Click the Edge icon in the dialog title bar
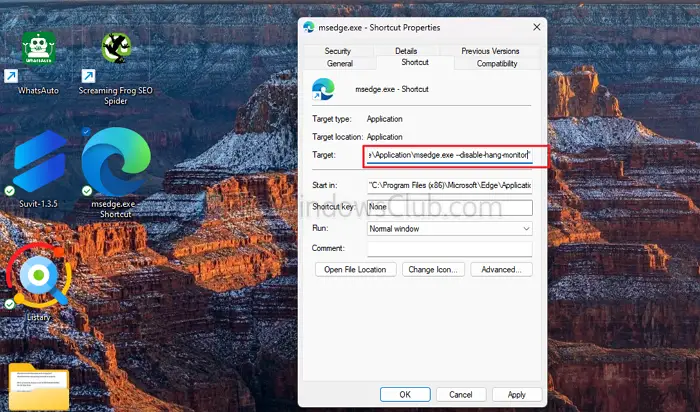Image resolution: width=700 pixels, height=412 pixels. coord(308,28)
